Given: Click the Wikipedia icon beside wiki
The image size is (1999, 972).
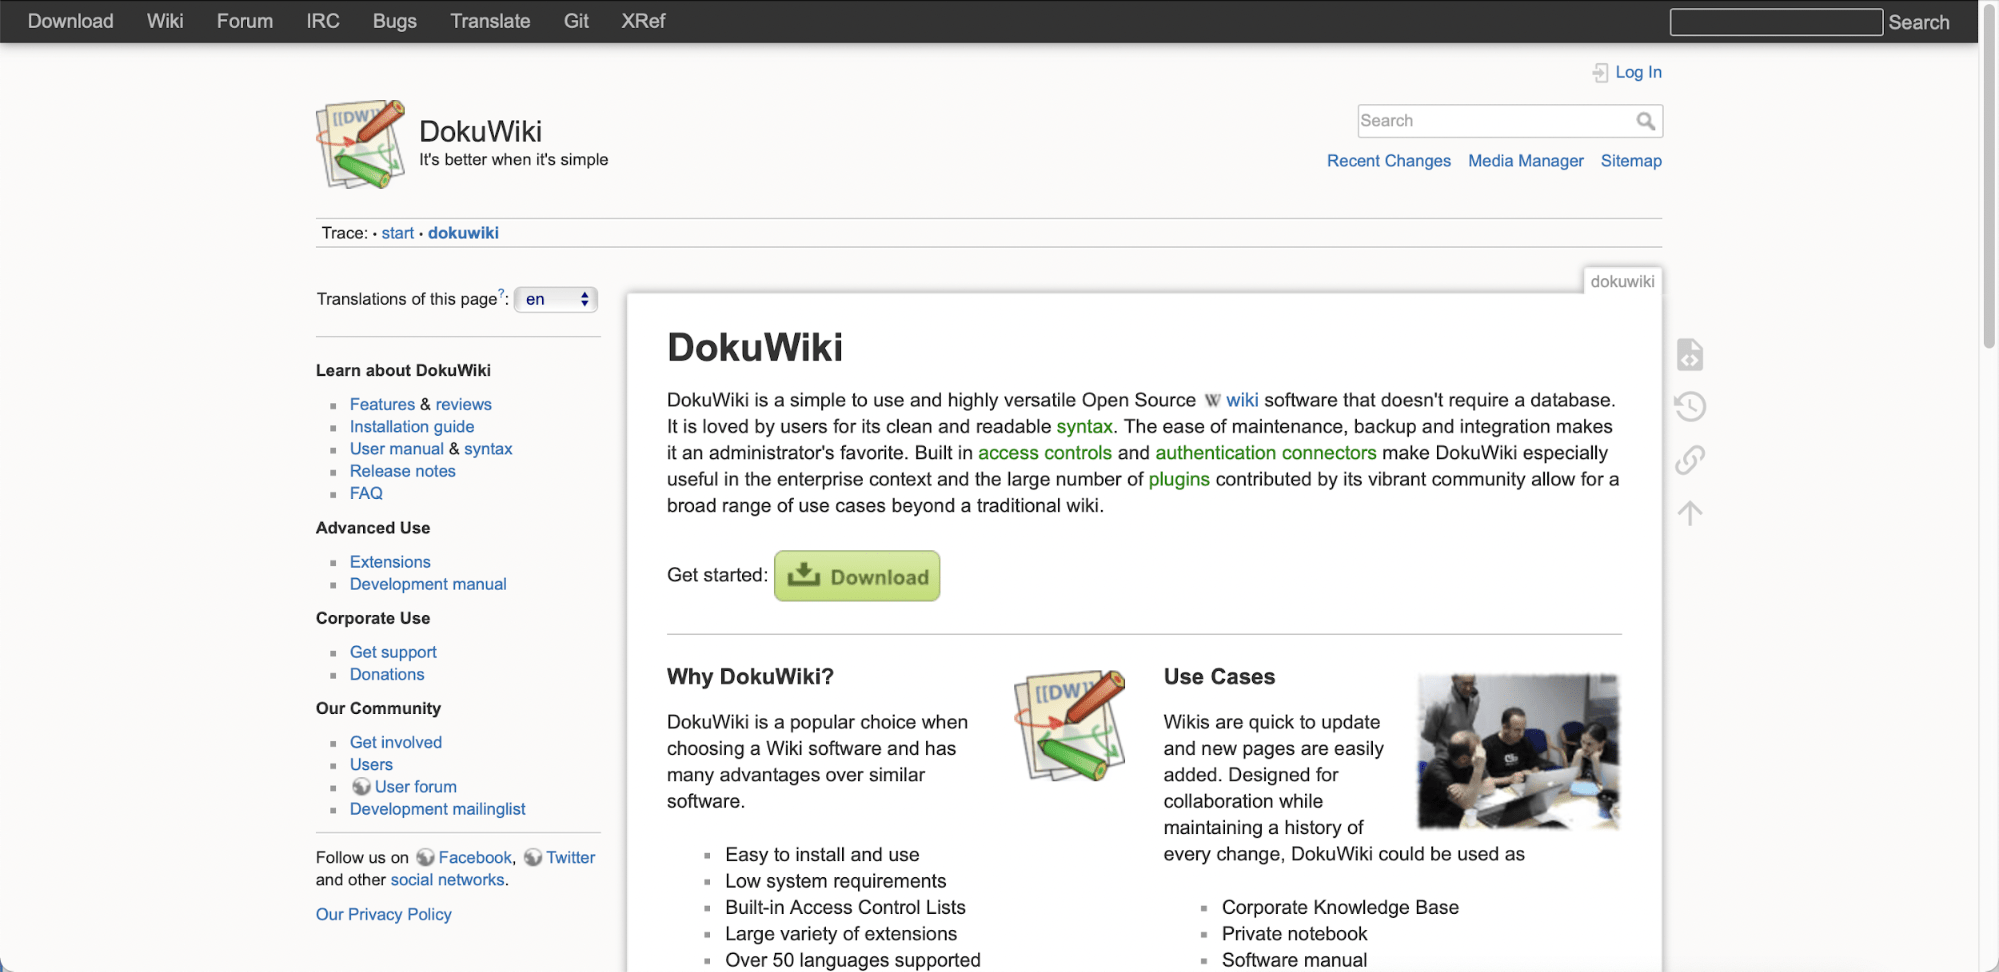Looking at the screenshot, I should click(x=1212, y=400).
